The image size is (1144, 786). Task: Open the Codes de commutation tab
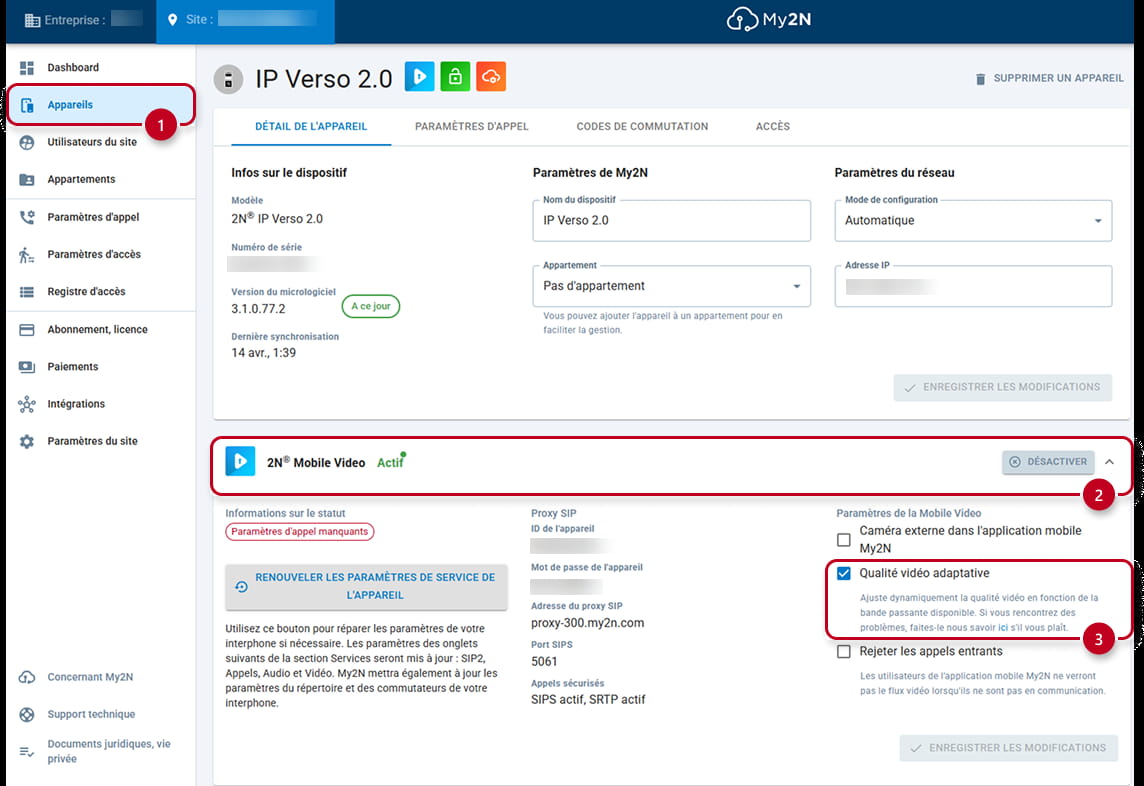(x=643, y=127)
